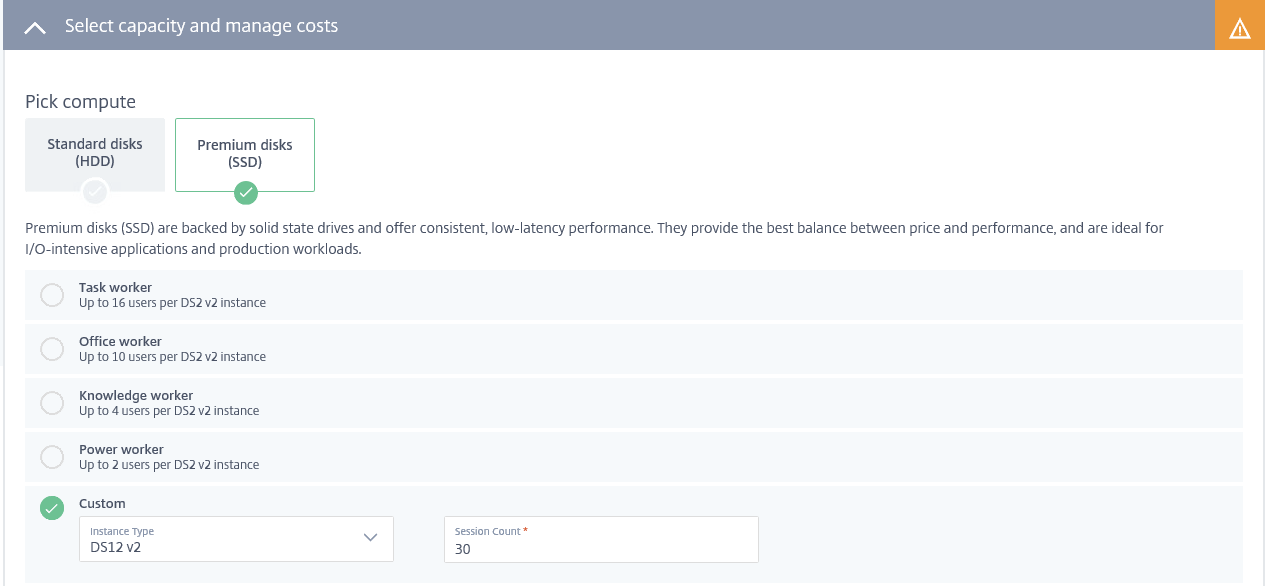Click the Instance Type dropdown arrow

coord(370,538)
